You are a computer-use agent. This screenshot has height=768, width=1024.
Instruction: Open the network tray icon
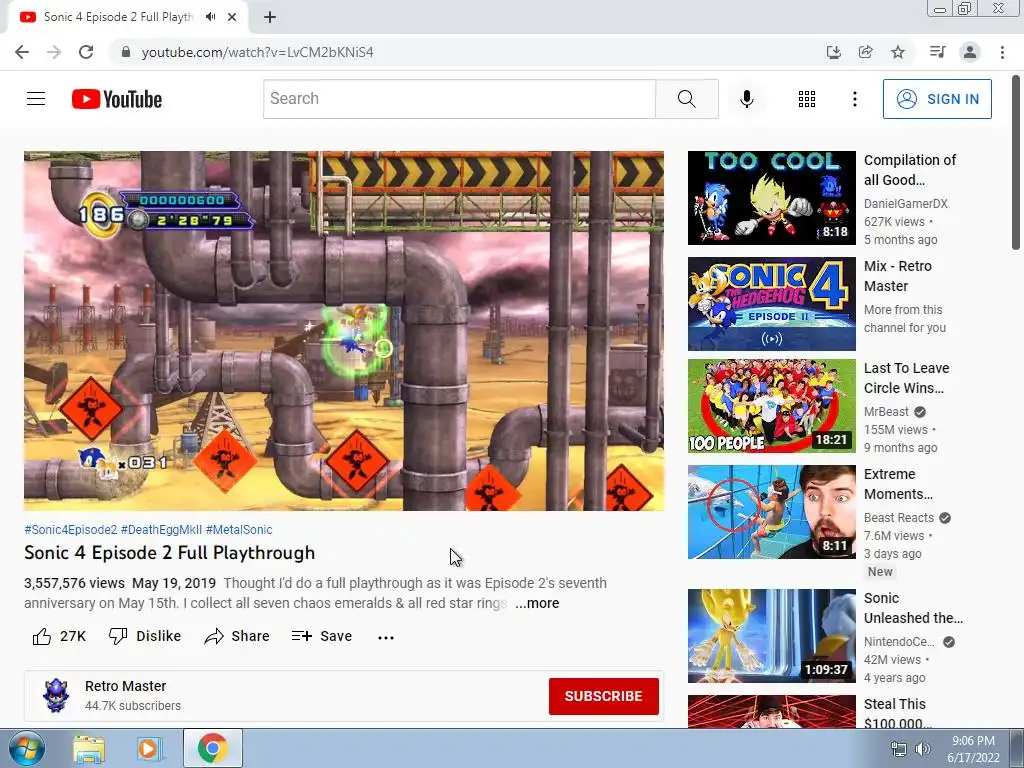click(x=899, y=749)
